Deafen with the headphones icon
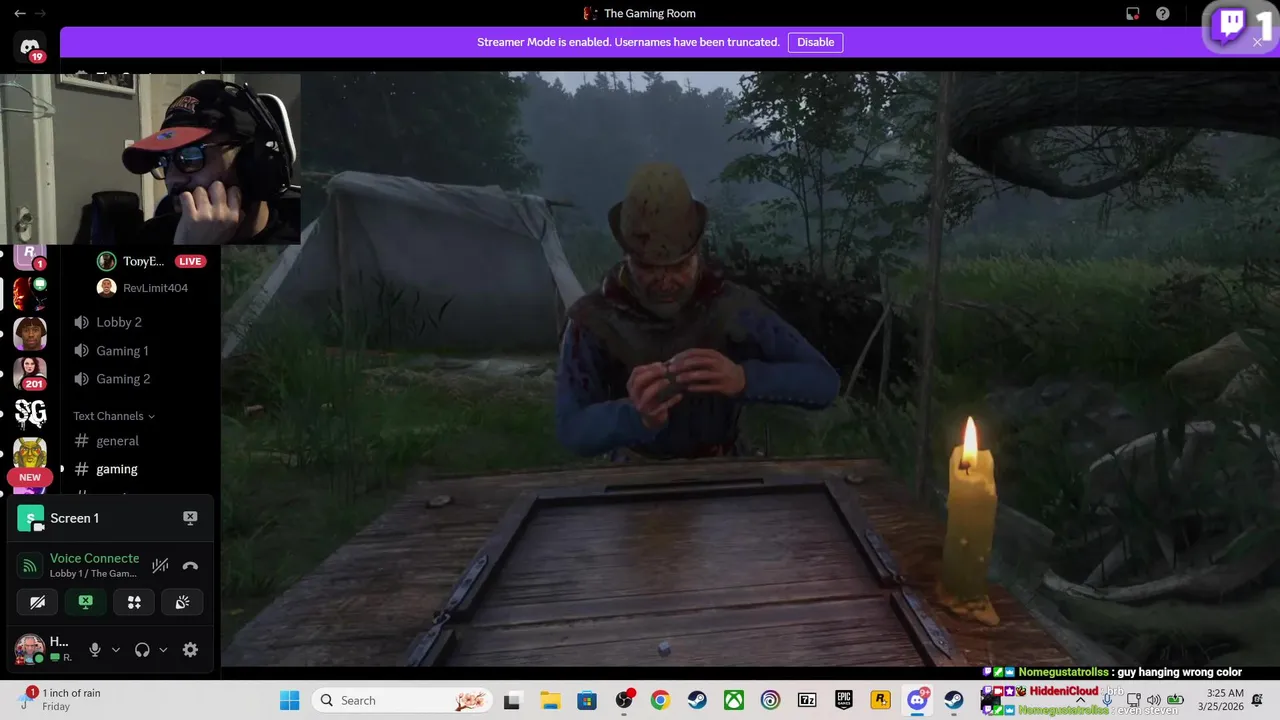 (142, 650)
